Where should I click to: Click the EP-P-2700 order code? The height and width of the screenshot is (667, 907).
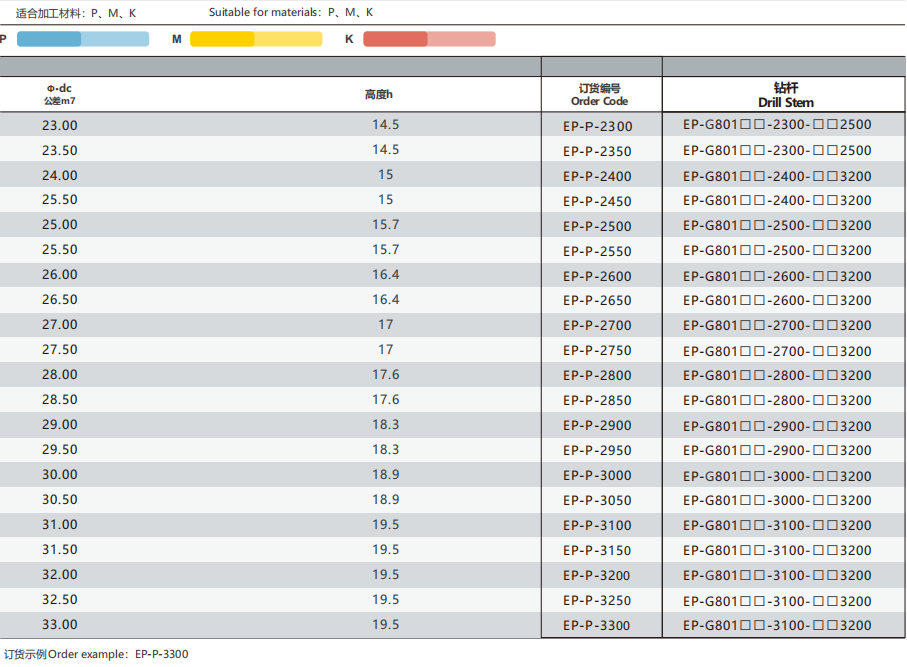pos(597,326)
